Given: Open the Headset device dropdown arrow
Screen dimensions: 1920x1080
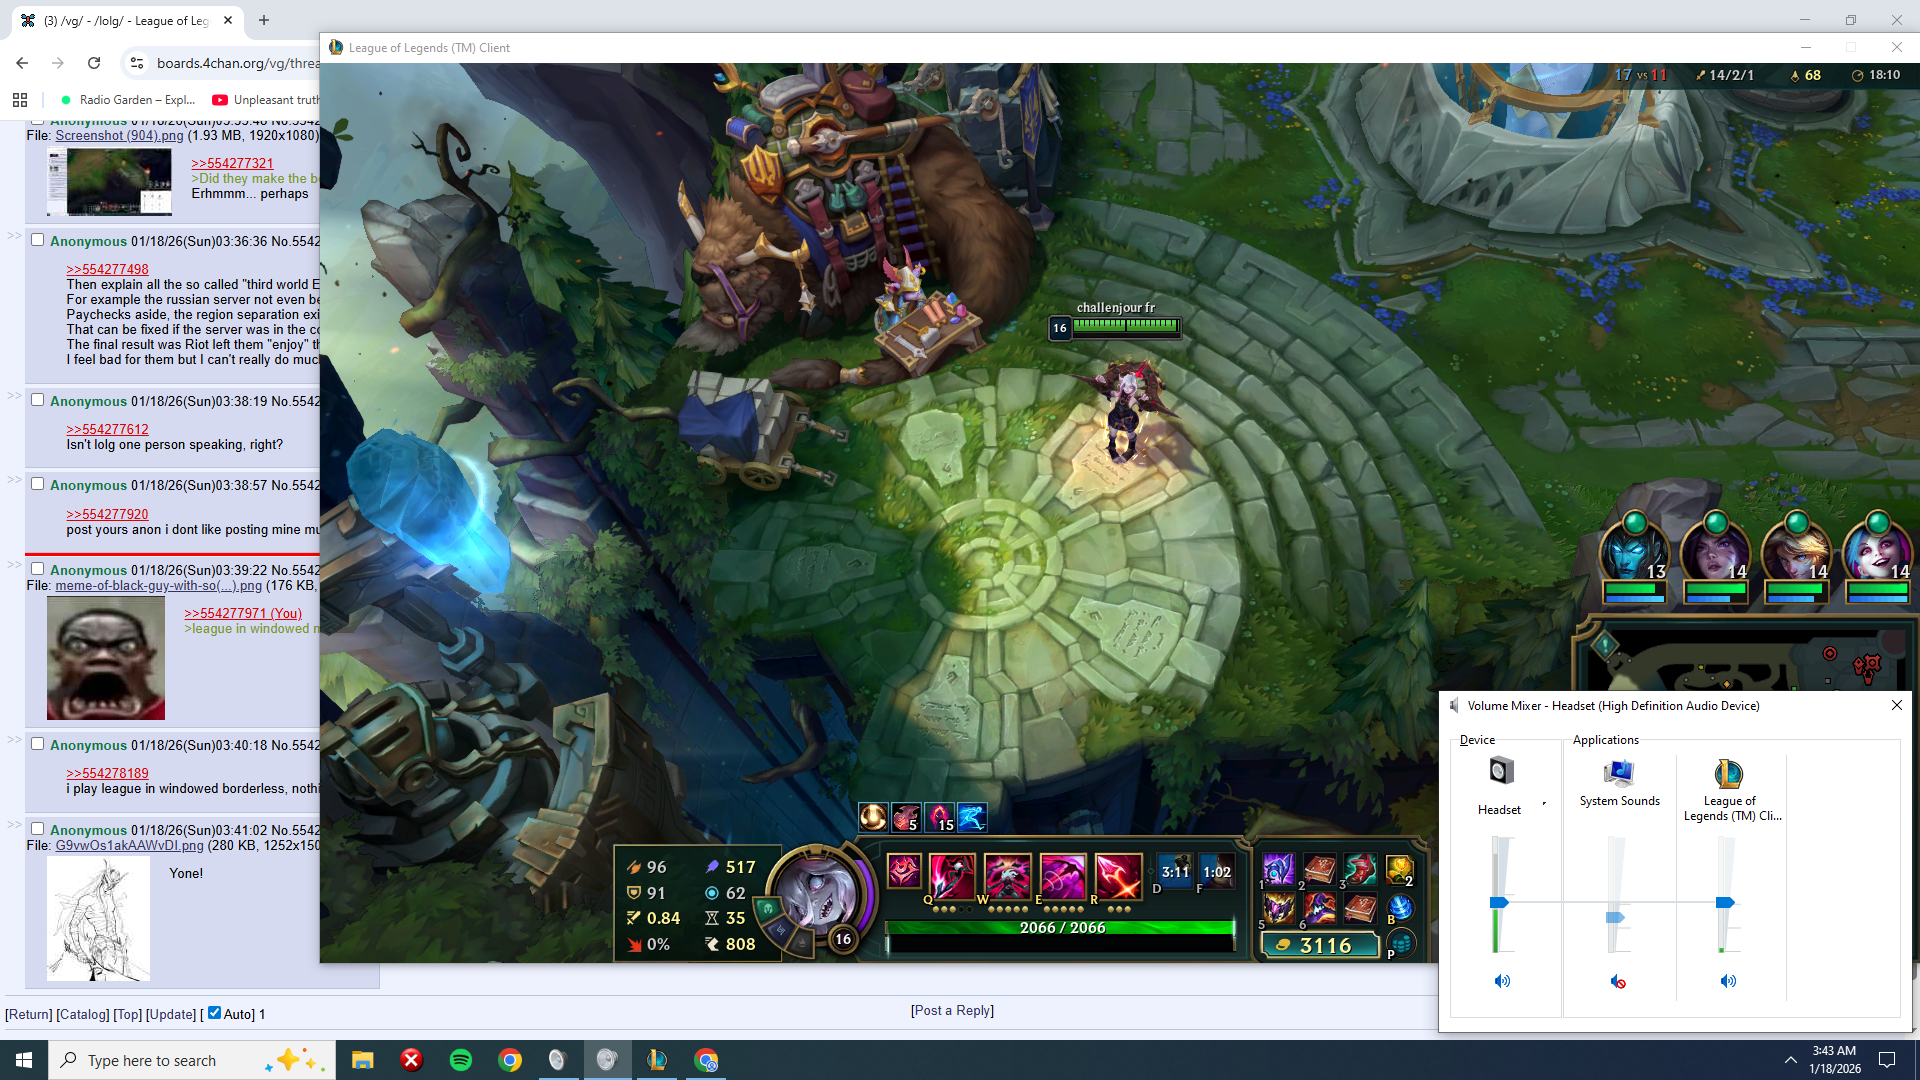Looking at the screenshot, I should [x=1544, y=803].
